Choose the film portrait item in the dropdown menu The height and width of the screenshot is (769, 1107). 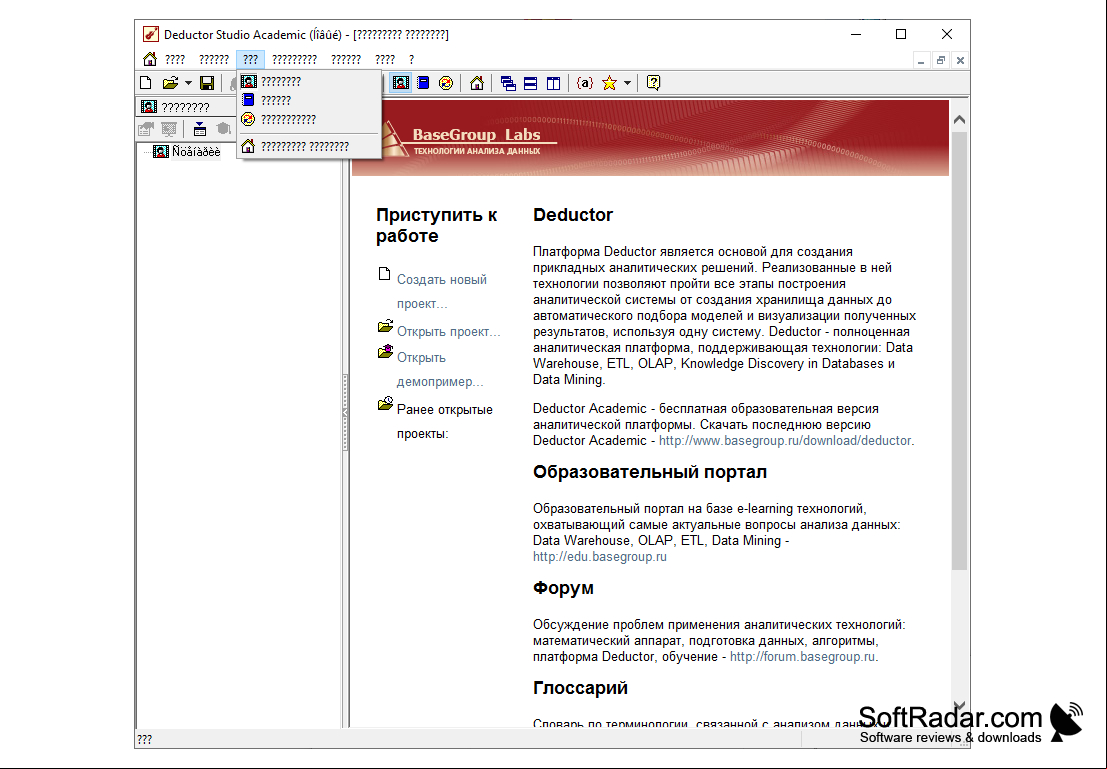point(309,81)
